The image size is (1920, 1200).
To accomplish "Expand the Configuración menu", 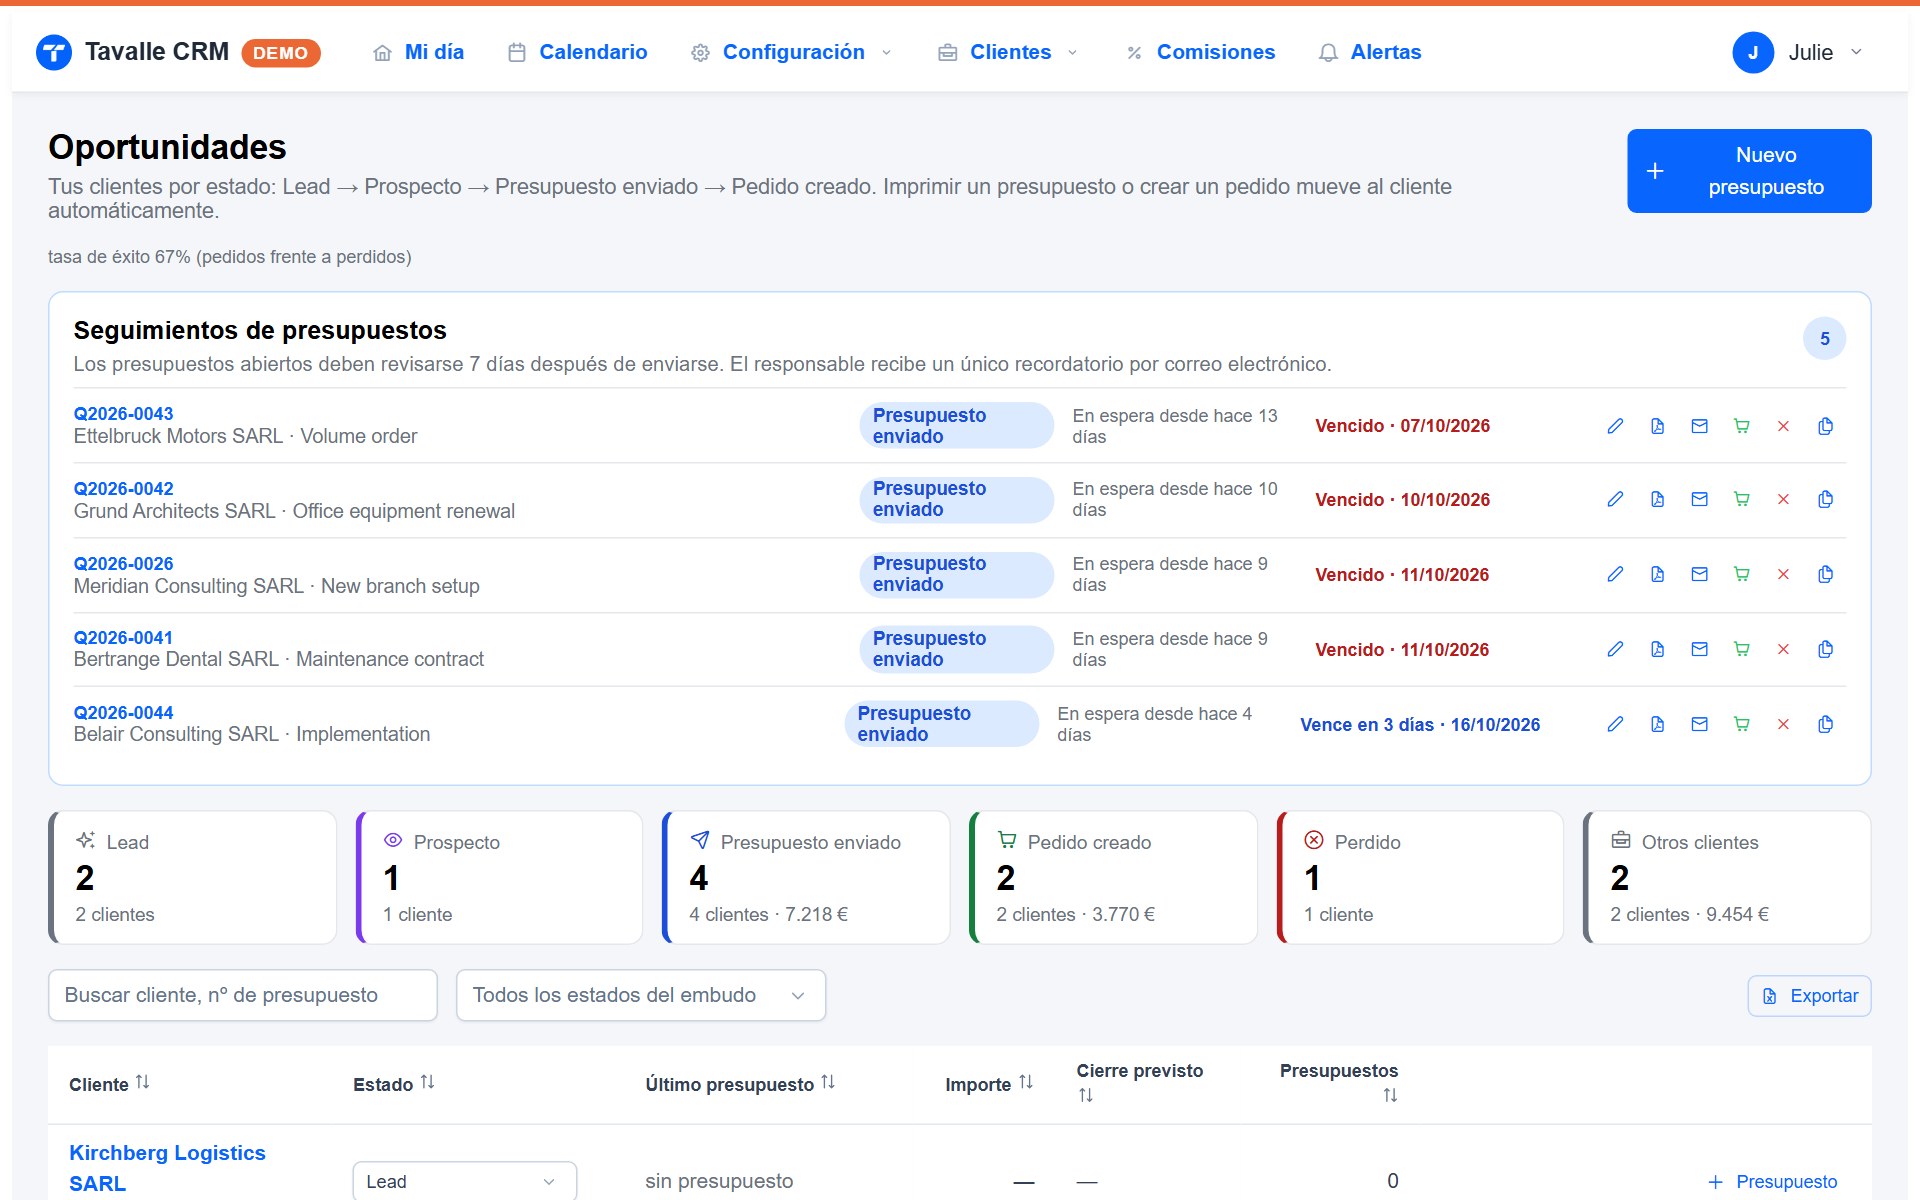I will pos(792,52).
